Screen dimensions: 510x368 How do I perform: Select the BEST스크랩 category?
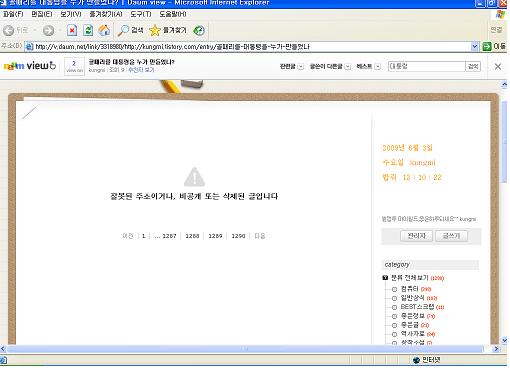point(417,307)
